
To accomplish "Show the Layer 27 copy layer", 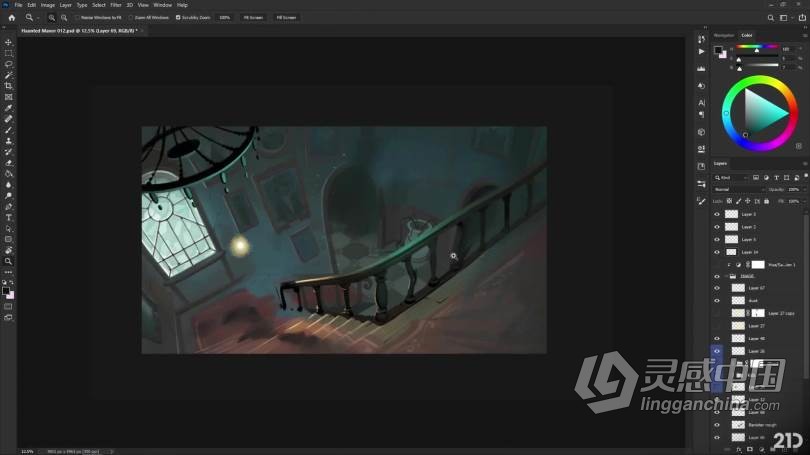I will tap(716, 313).
